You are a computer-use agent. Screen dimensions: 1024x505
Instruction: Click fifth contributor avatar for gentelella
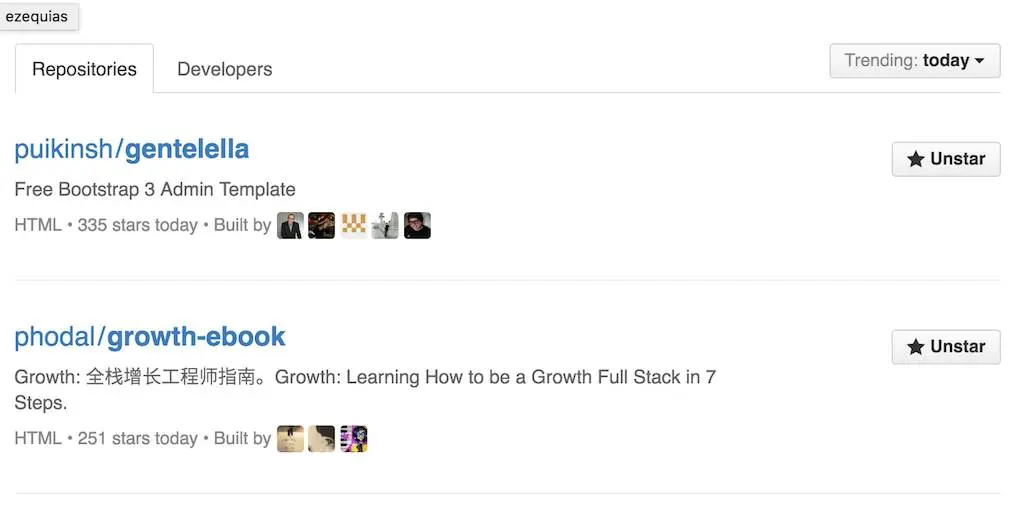coord(417,225)
